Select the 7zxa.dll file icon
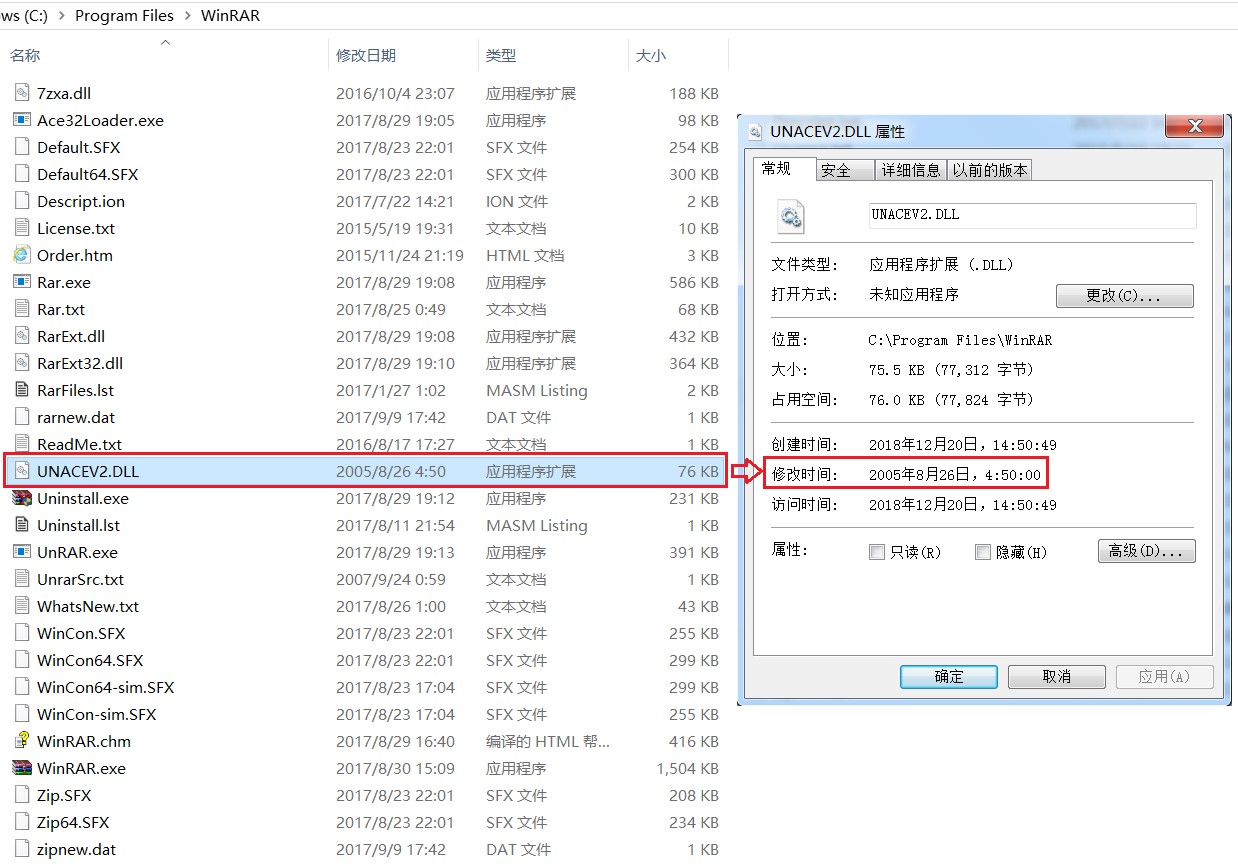The width and height of the screenshot is (1238, 868). click(22, 93)
